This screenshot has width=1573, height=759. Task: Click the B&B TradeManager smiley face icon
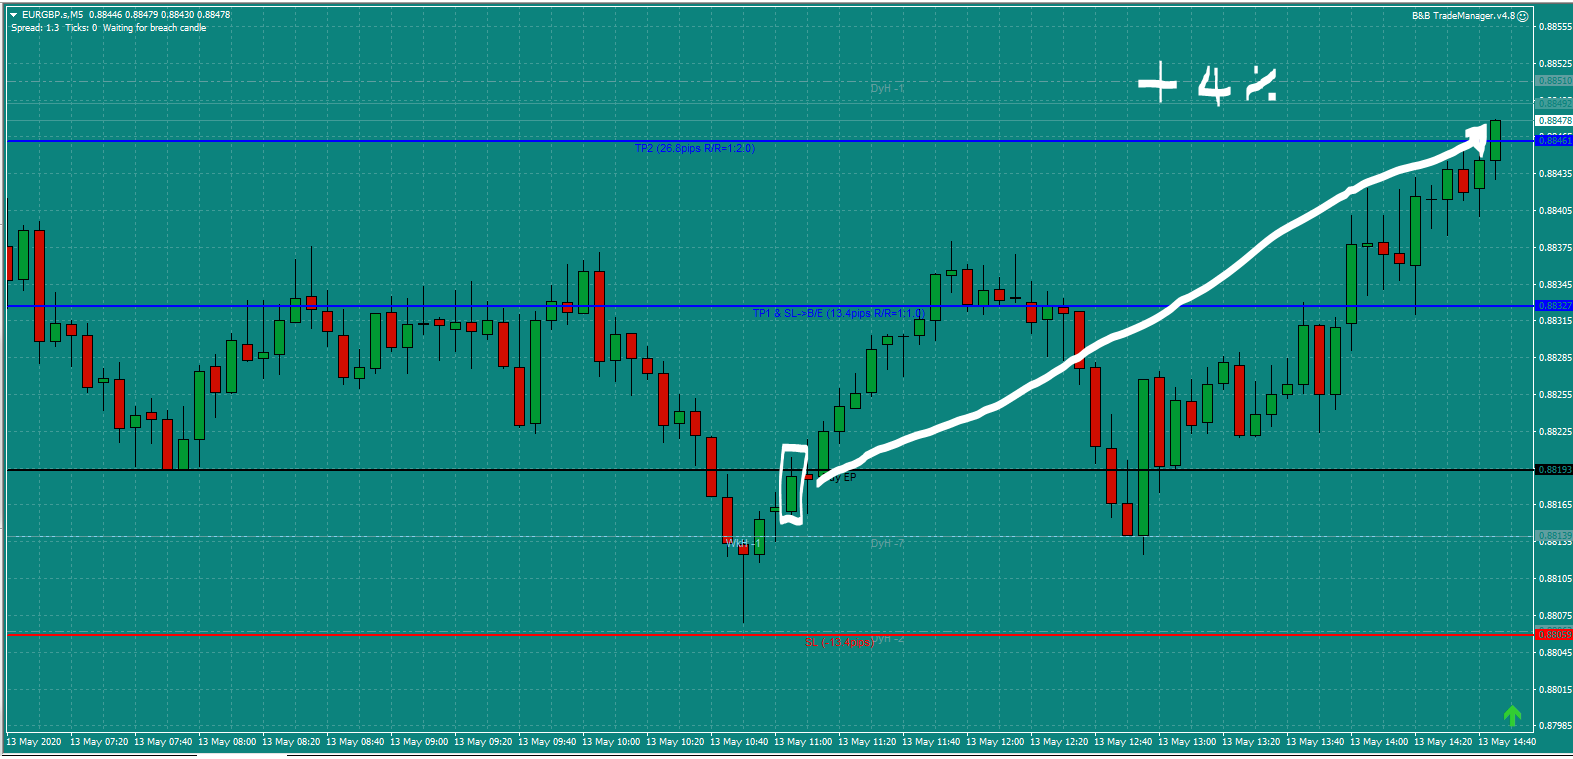coord(1523,16)
